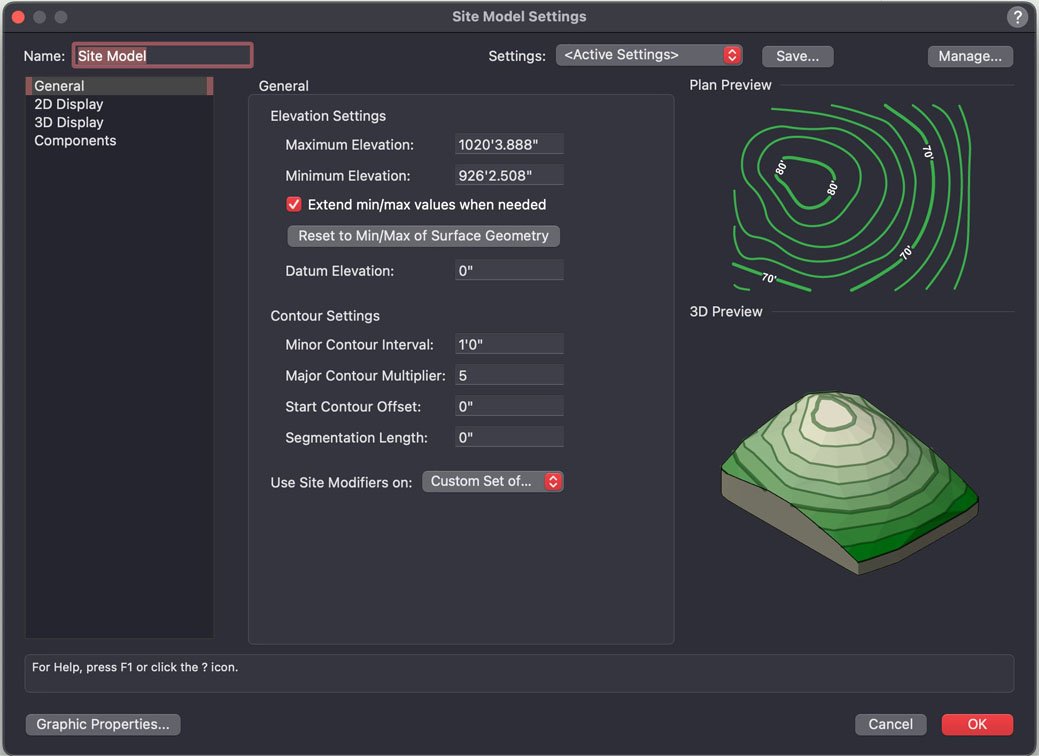Viewport: 1039px width, 756px height.
Task: Open the Active Settings dropdown
Action: (649, 56)
